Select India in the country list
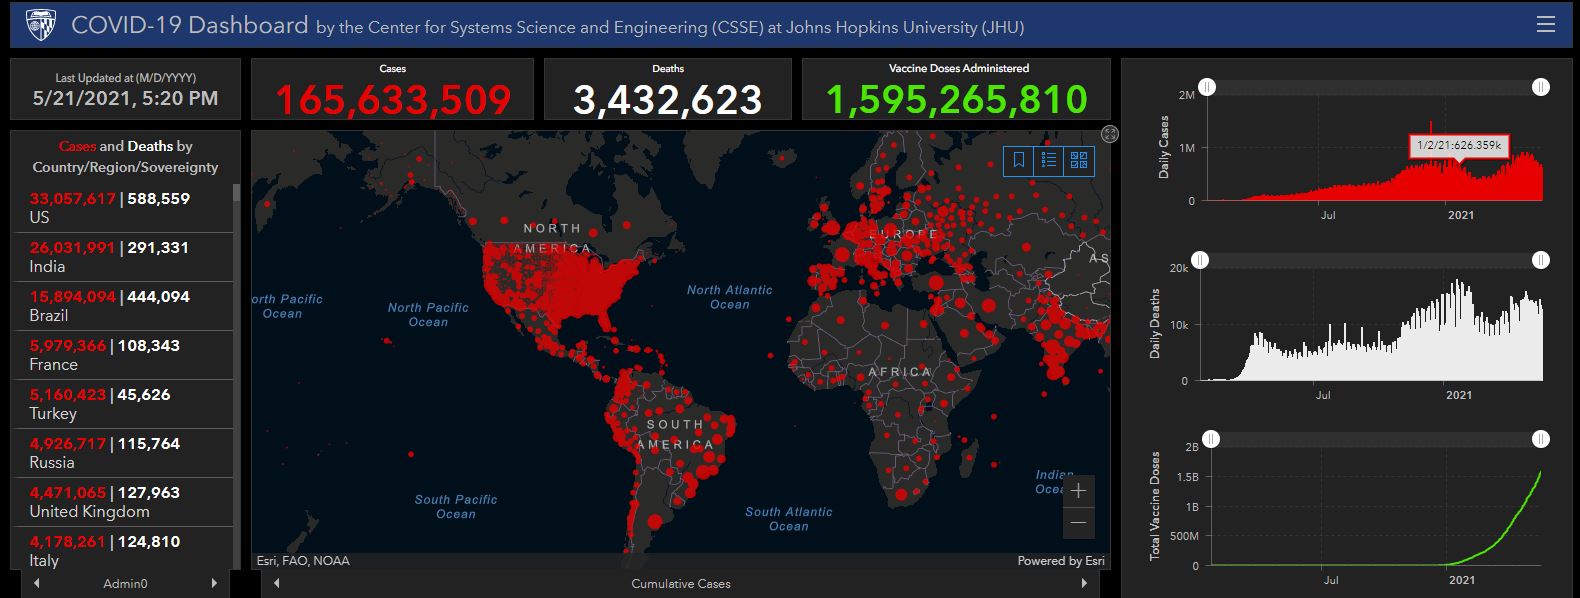This screenshot has width=1580, height=598. tap(120, 257)
